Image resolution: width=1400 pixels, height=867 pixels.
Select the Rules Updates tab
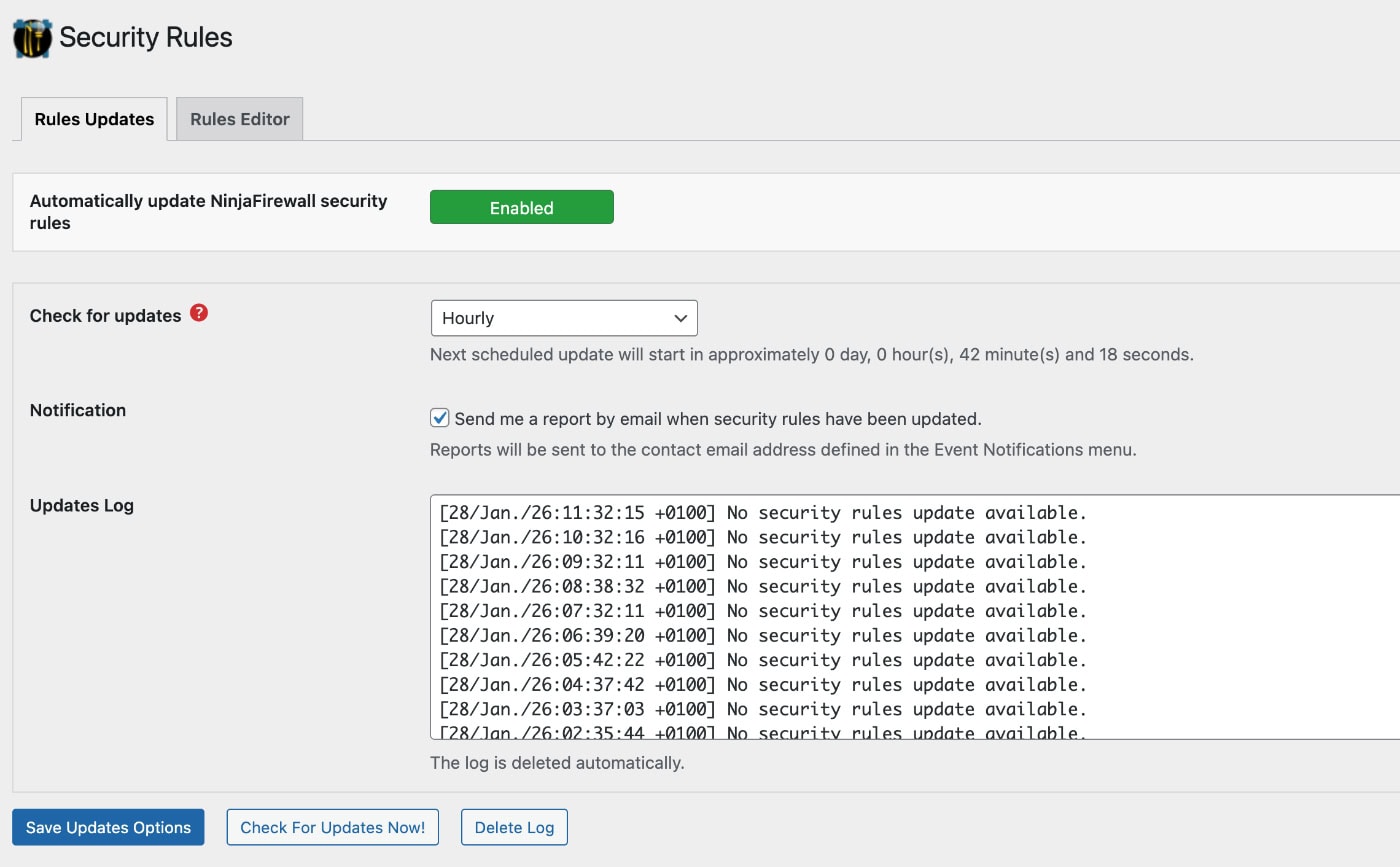tap(93, 118)
